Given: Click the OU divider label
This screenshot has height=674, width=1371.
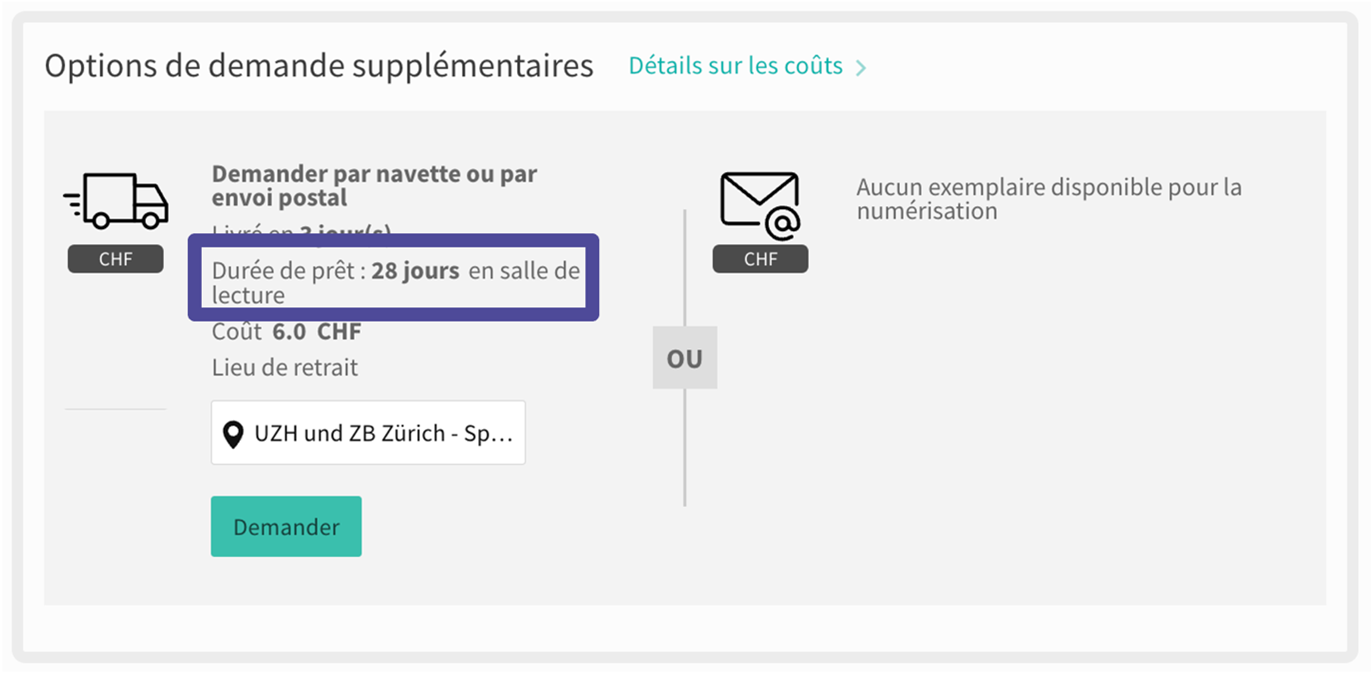Looking at the screenshot, I should coord(684,358).
